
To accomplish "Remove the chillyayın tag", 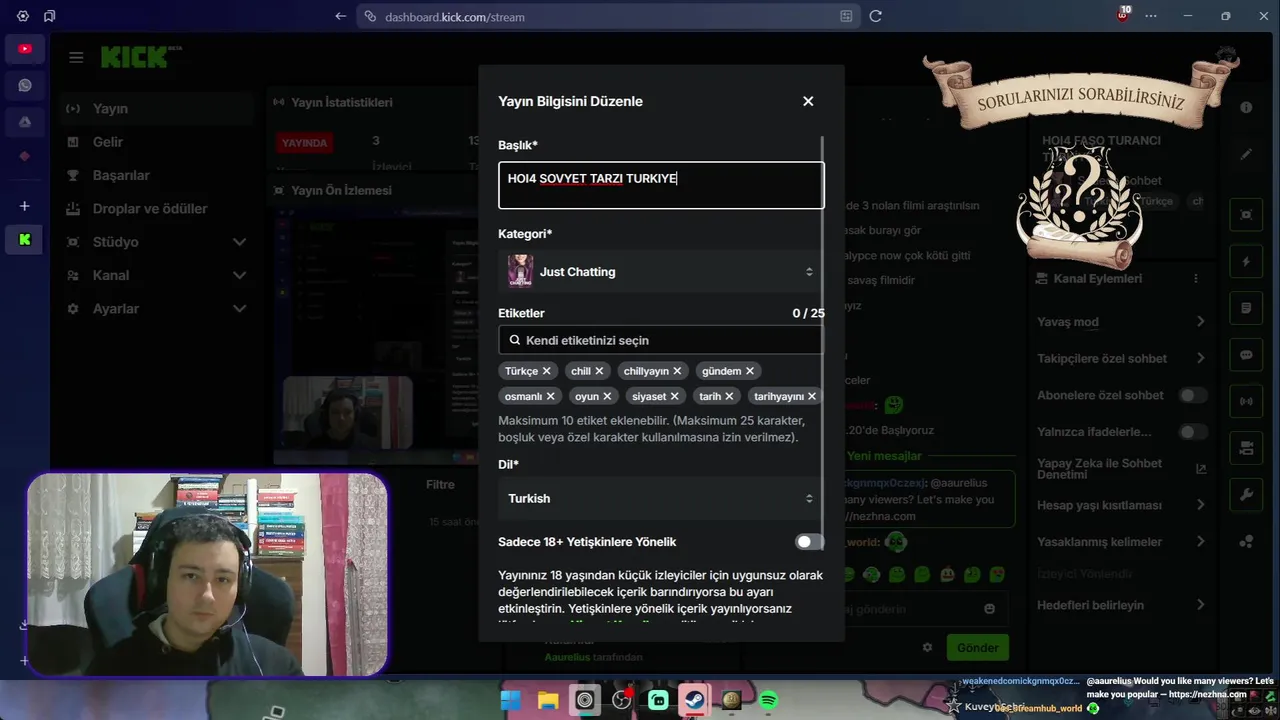I will pos(677,371).
